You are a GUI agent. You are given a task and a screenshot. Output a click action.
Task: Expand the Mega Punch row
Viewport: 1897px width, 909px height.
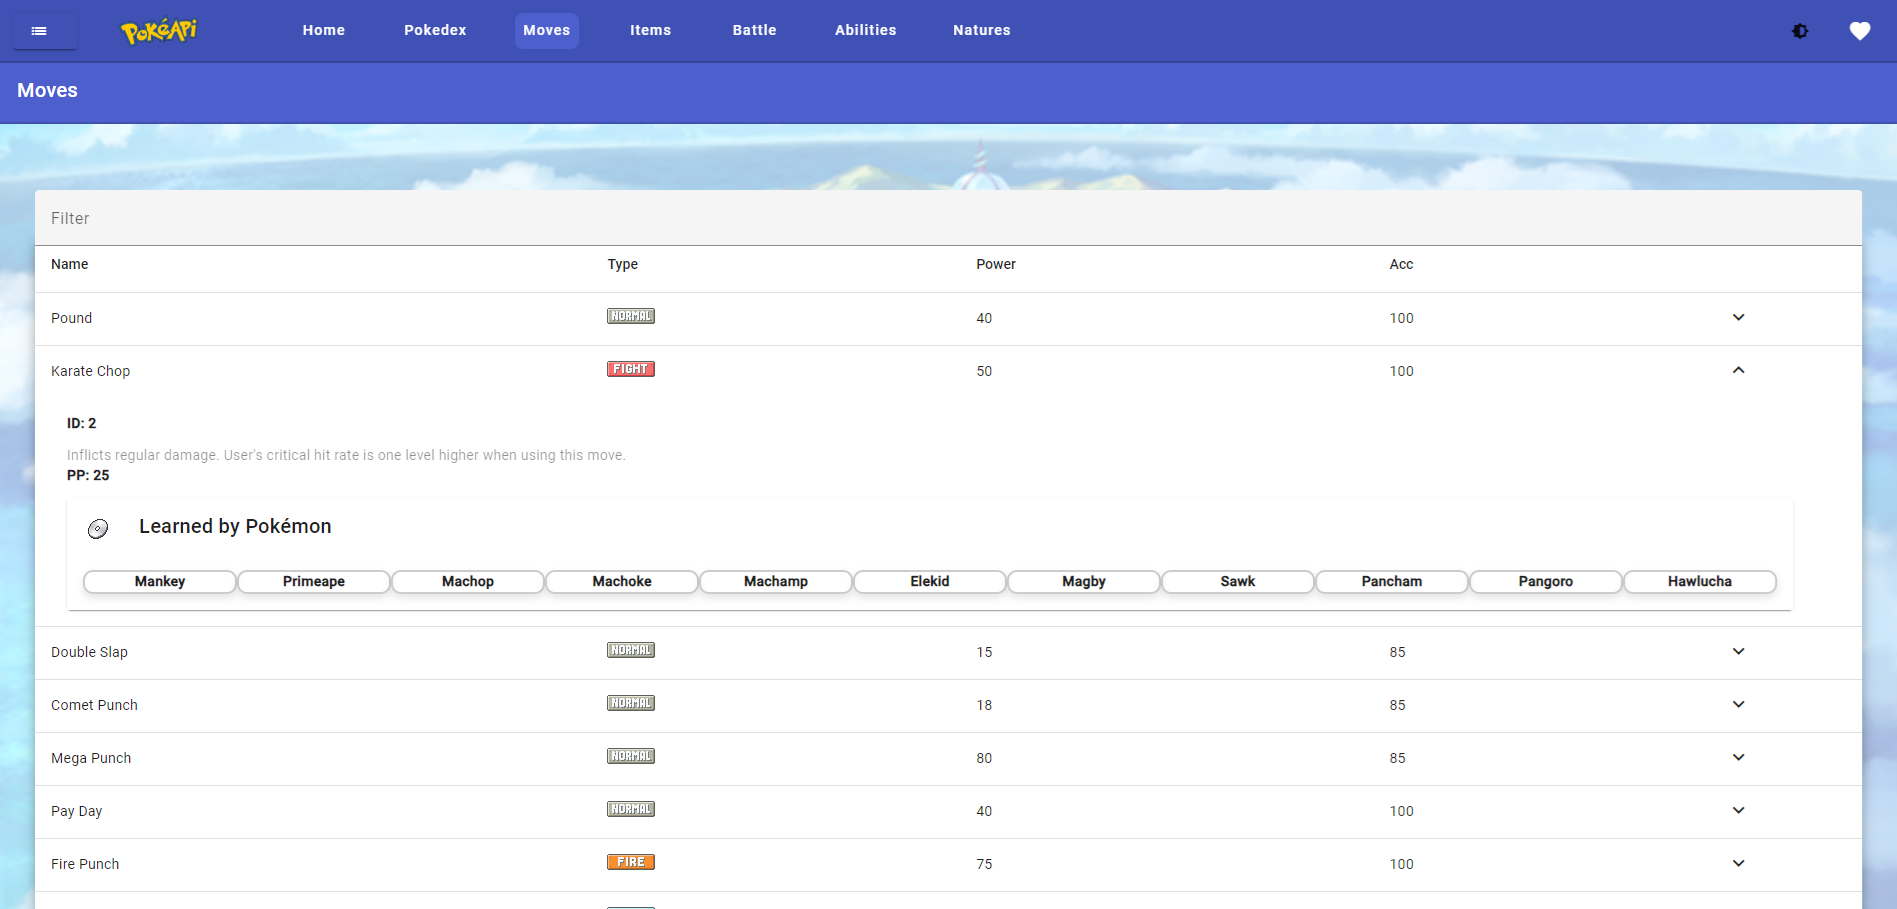tap(1738, 757)
